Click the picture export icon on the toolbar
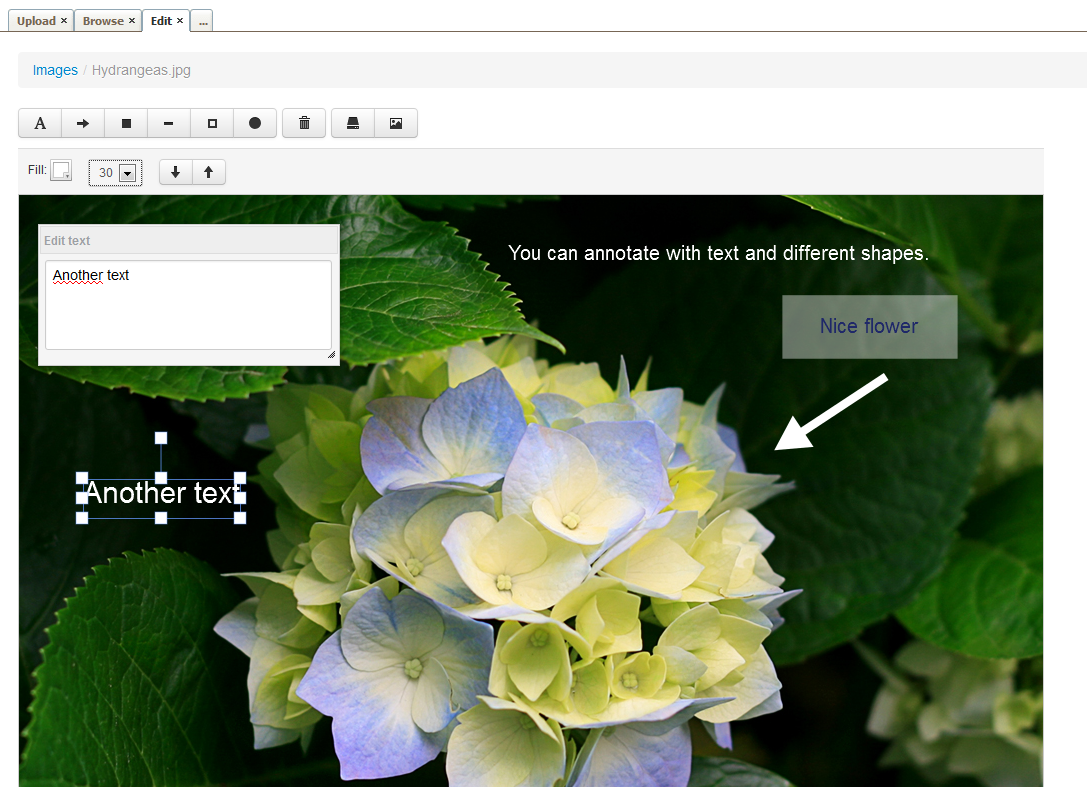 396,122
